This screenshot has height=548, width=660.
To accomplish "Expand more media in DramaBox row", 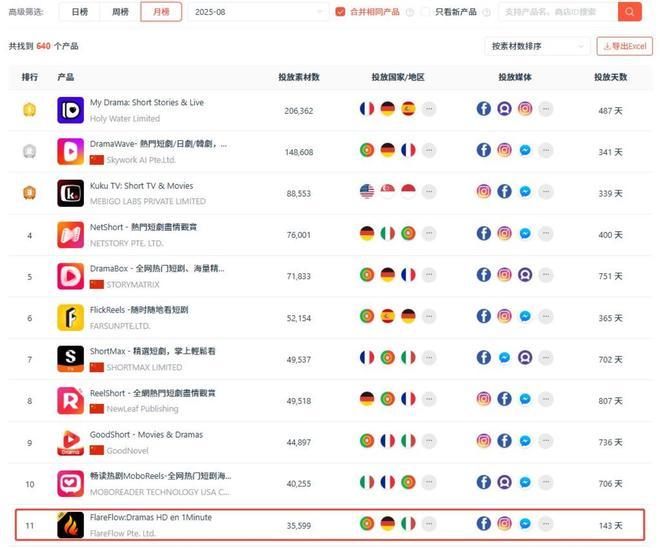I will [546, 275].
